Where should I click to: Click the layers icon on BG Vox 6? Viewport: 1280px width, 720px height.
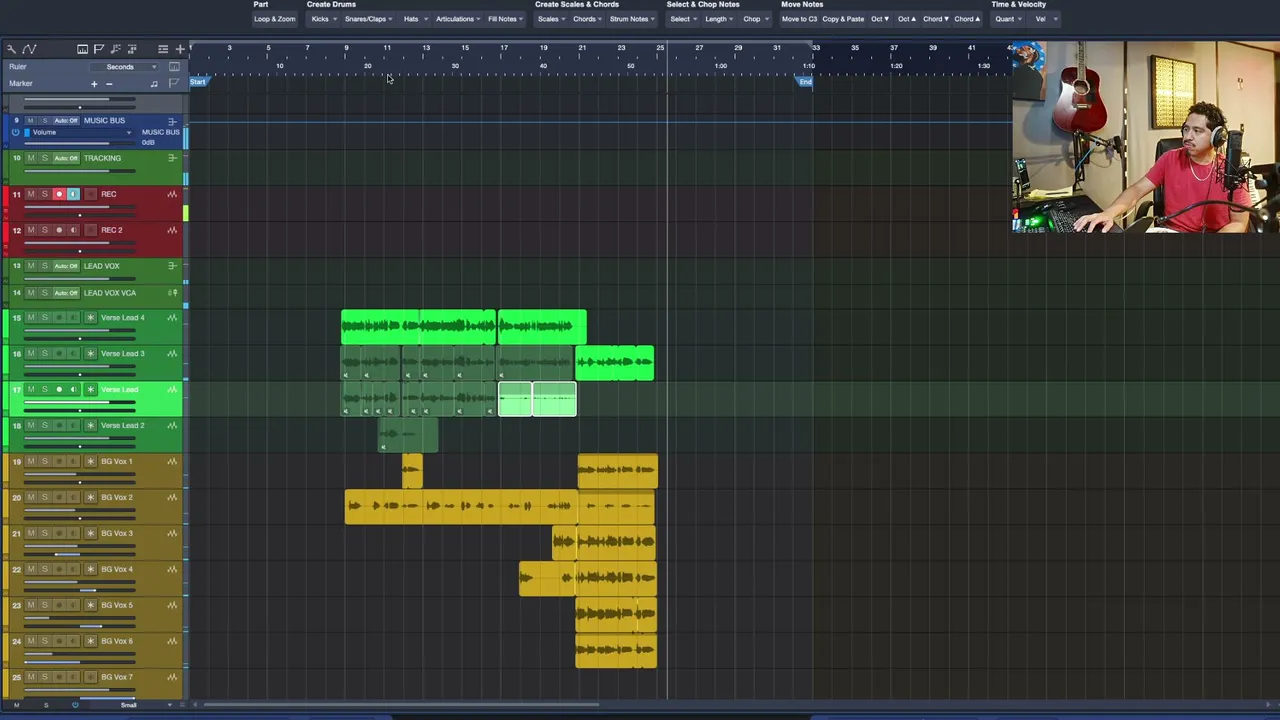pos(90,642)
